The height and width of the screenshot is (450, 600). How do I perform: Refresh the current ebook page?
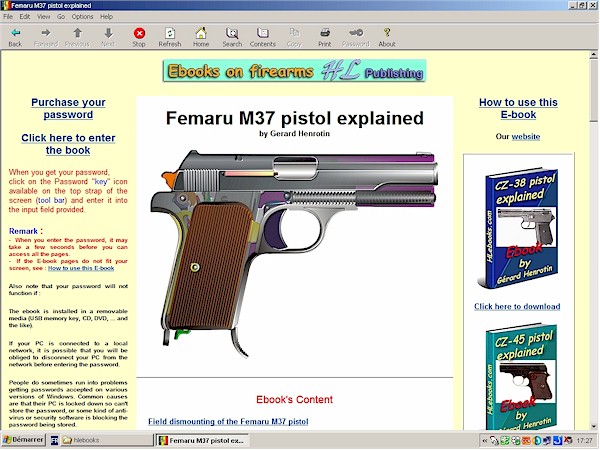click(170, 37)
